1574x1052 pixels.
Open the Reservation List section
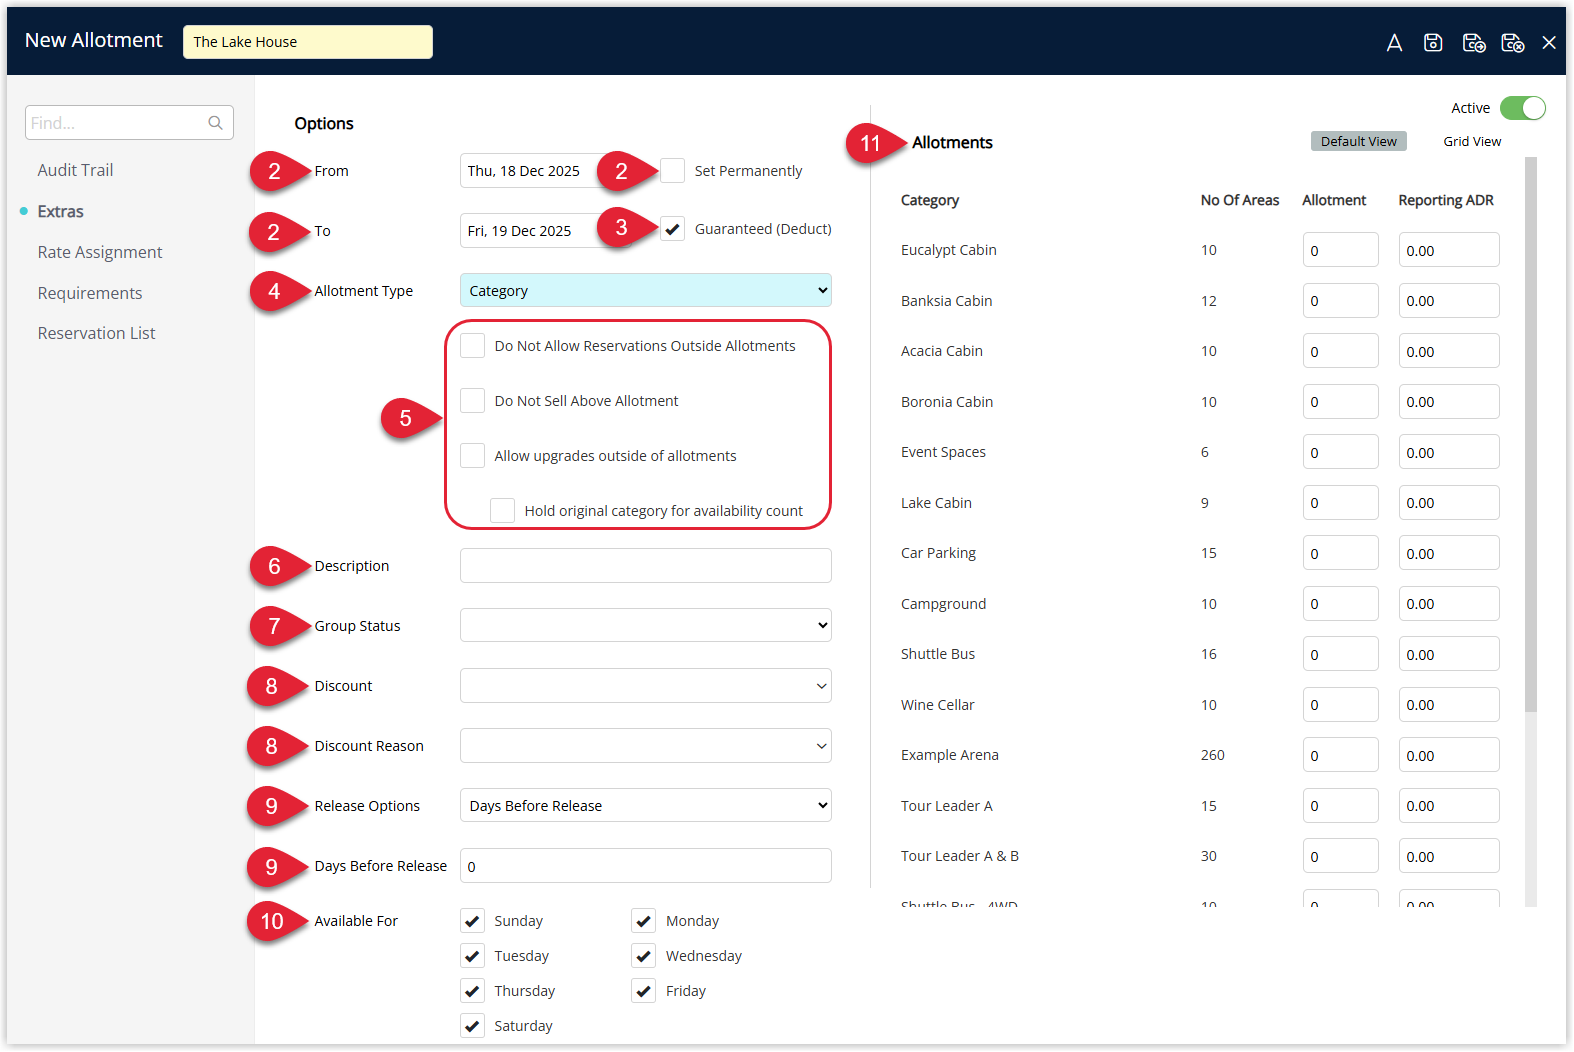tap(97, 333)
